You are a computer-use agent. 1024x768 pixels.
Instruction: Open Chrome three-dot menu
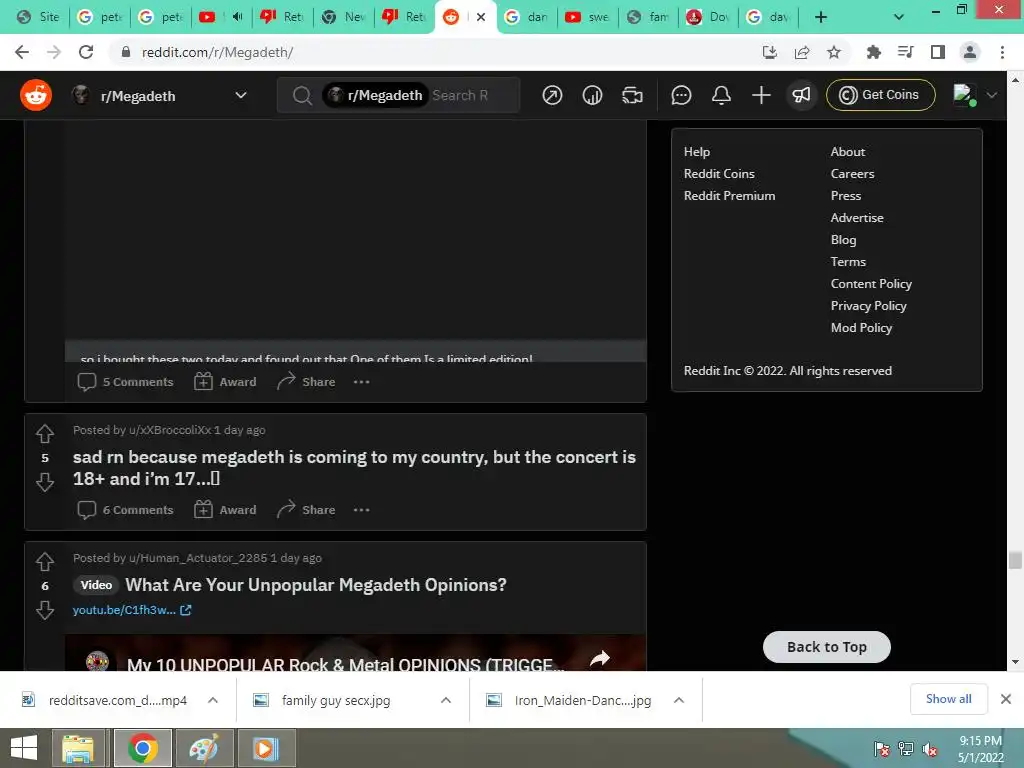pyautogui.click(x=1002, y=52)
